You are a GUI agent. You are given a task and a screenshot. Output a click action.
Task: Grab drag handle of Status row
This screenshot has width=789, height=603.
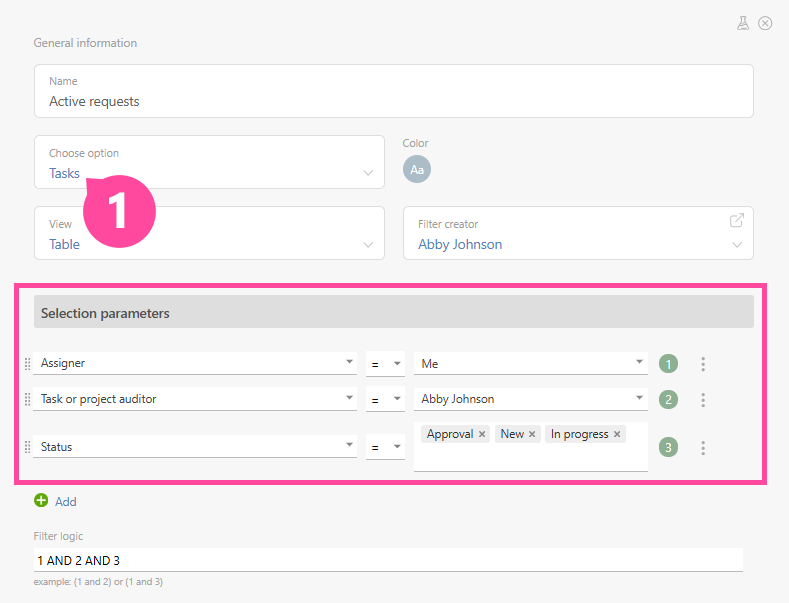(27, 447)
